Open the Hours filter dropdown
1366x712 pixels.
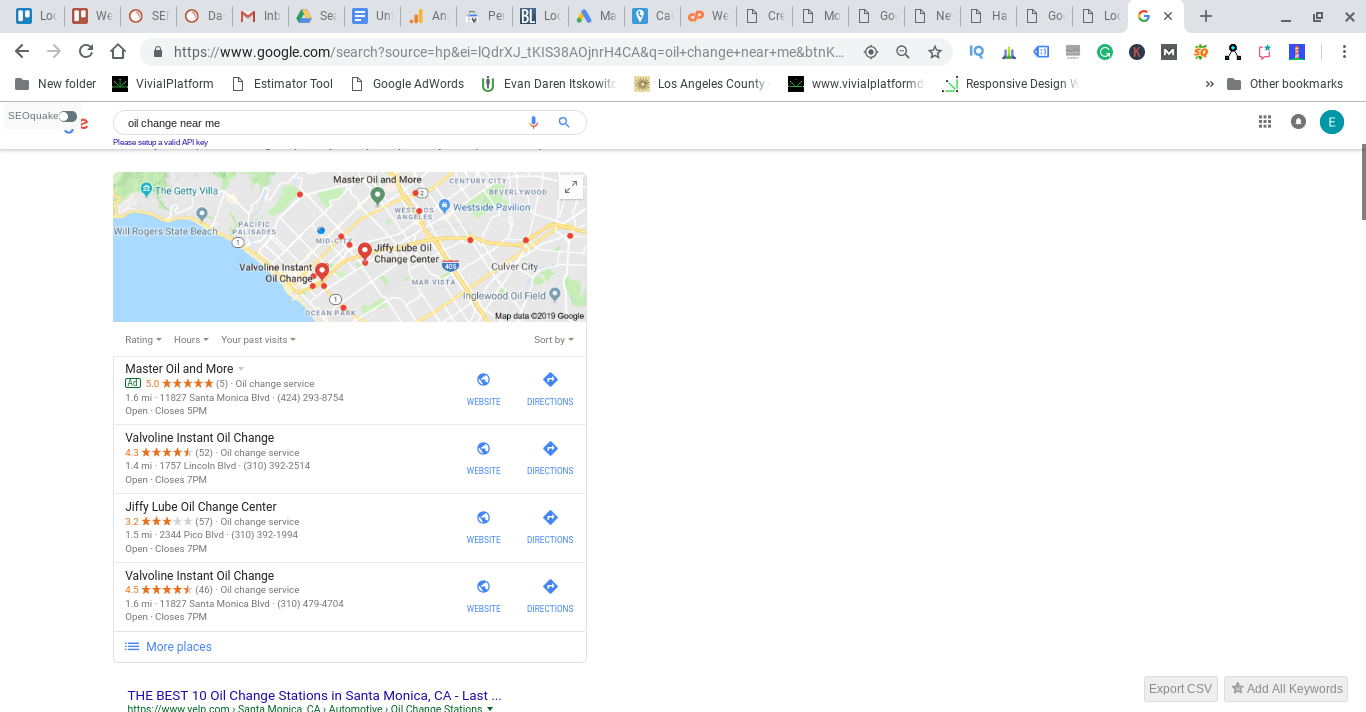[x=191, y=340]
